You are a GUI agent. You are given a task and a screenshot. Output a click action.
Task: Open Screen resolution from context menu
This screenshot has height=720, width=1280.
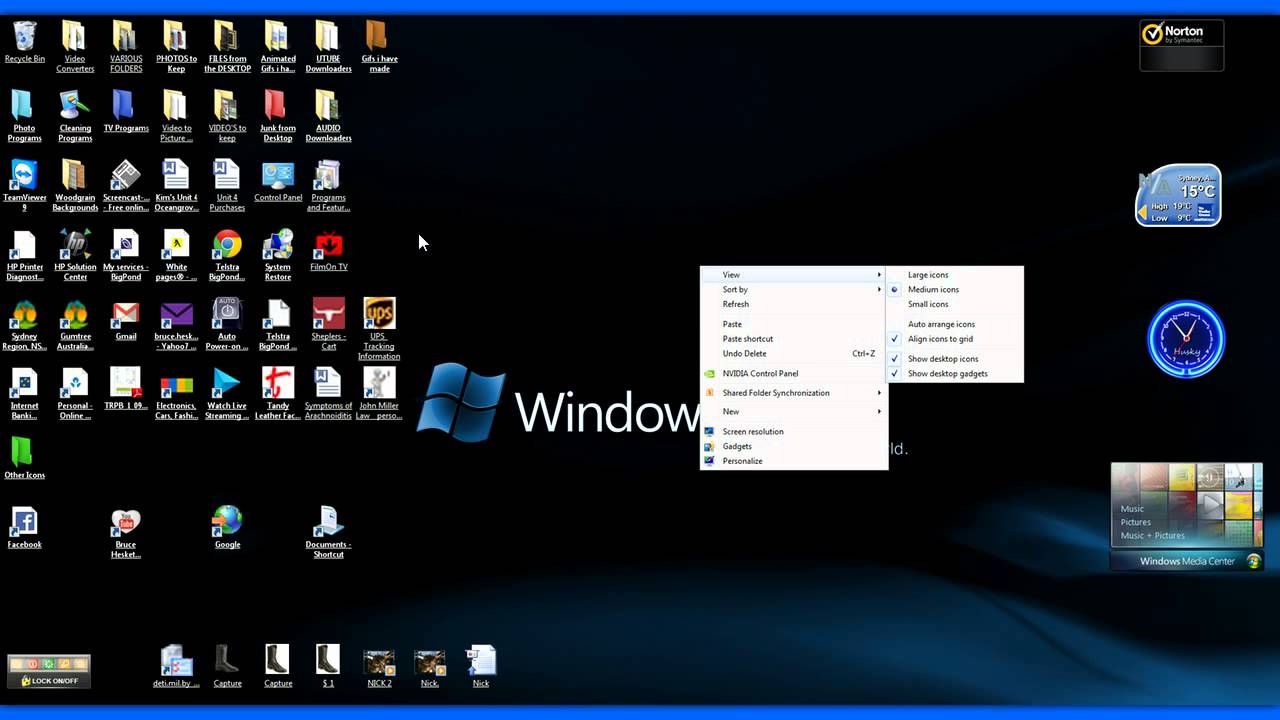794,432
